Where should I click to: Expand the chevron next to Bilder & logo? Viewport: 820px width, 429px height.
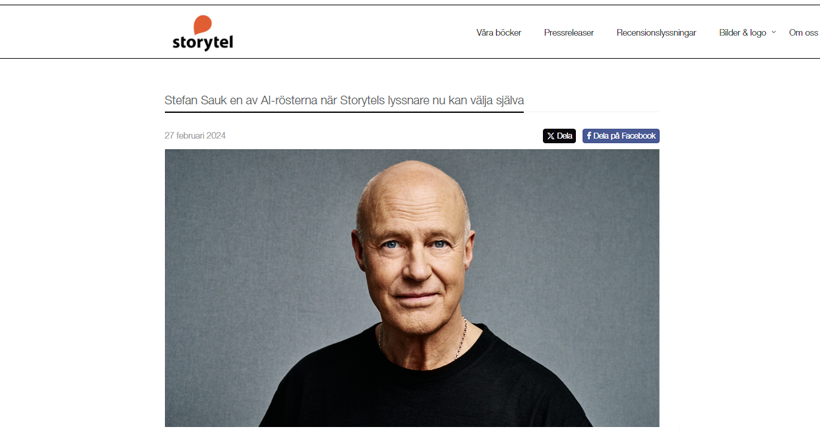click(774, 32)
